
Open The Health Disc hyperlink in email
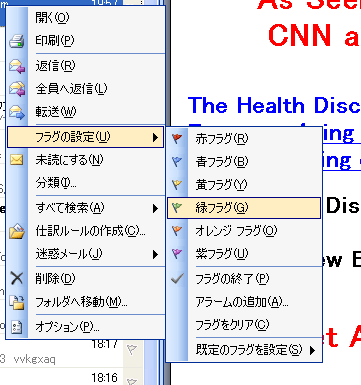tap(274, 105)
